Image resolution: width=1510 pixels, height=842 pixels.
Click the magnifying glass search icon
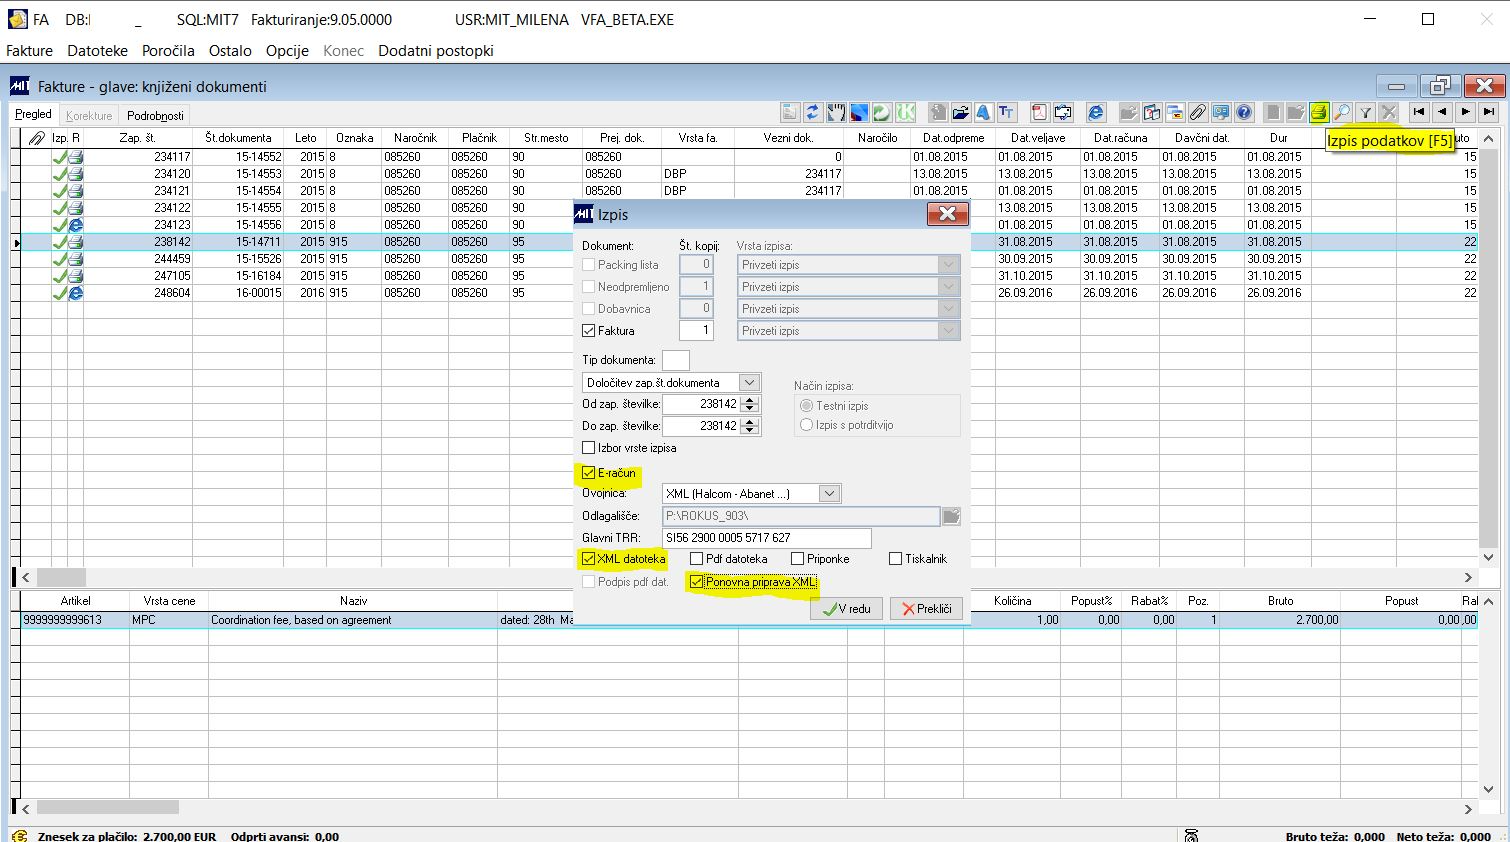pos(1342,113)
